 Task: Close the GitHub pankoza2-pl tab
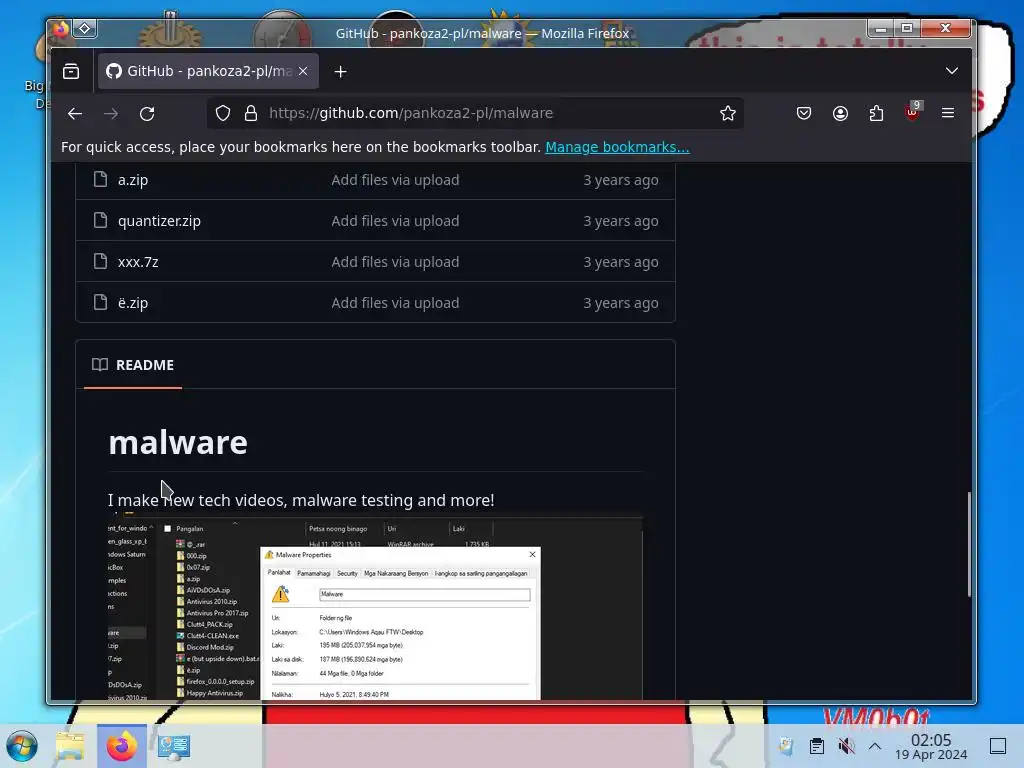303,71
